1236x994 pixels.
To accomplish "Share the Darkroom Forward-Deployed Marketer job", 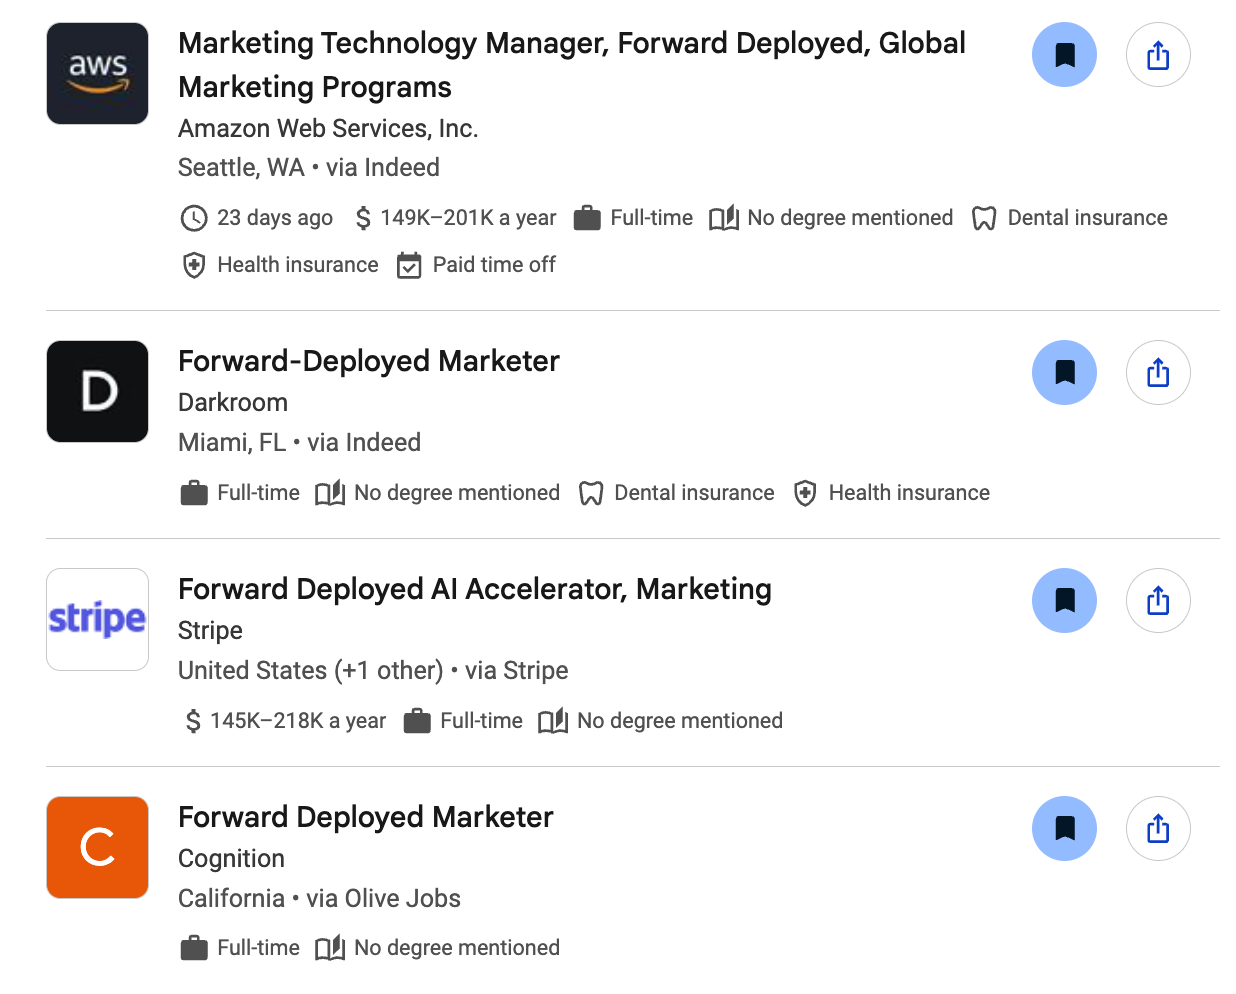I will coord(1158,373).
